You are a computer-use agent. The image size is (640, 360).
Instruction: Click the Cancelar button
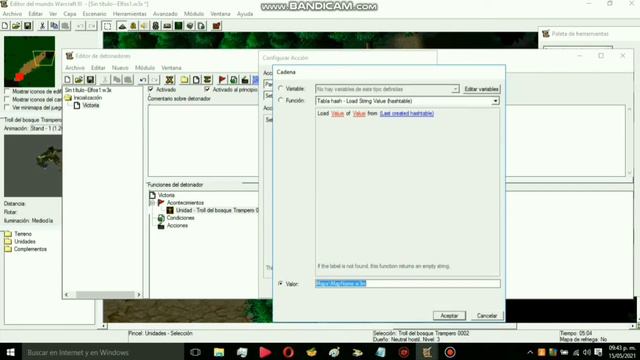[487, 316]
